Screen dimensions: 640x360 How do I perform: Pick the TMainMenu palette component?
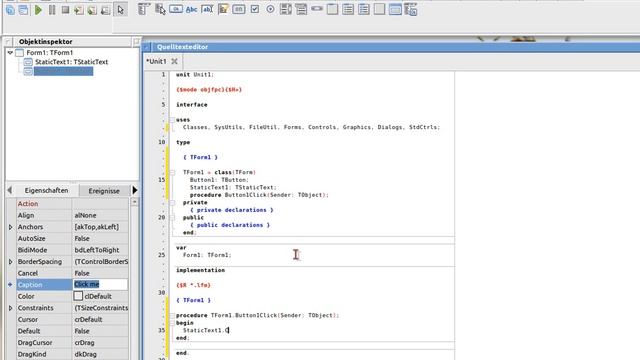tap(144, 9)
